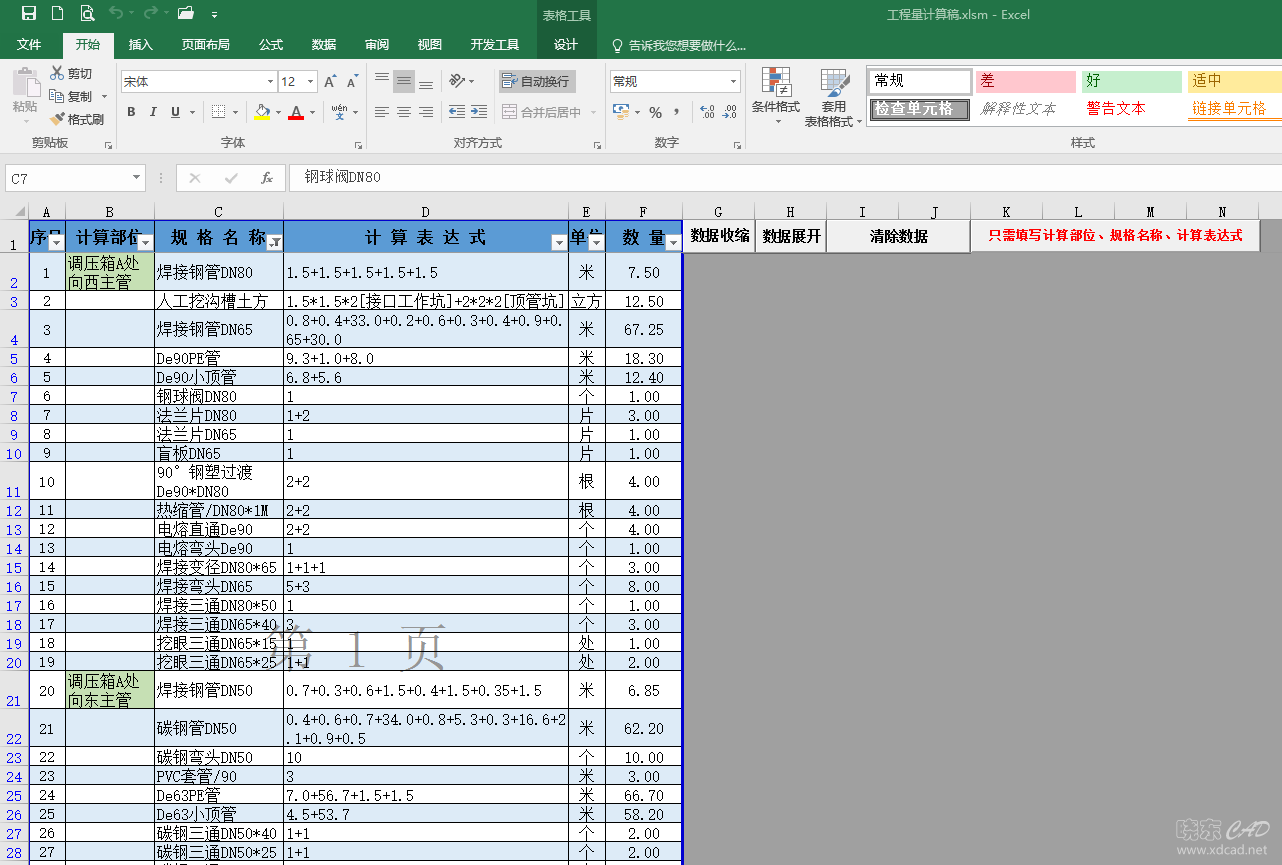Click increase decimal places icon

pyautogui.click(x=707, y=112)
